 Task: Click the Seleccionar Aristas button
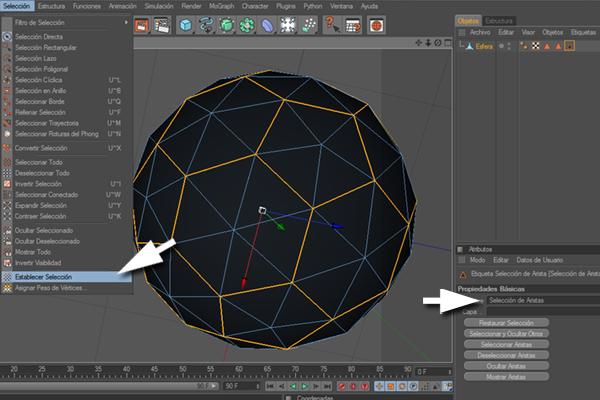[506, 344]
